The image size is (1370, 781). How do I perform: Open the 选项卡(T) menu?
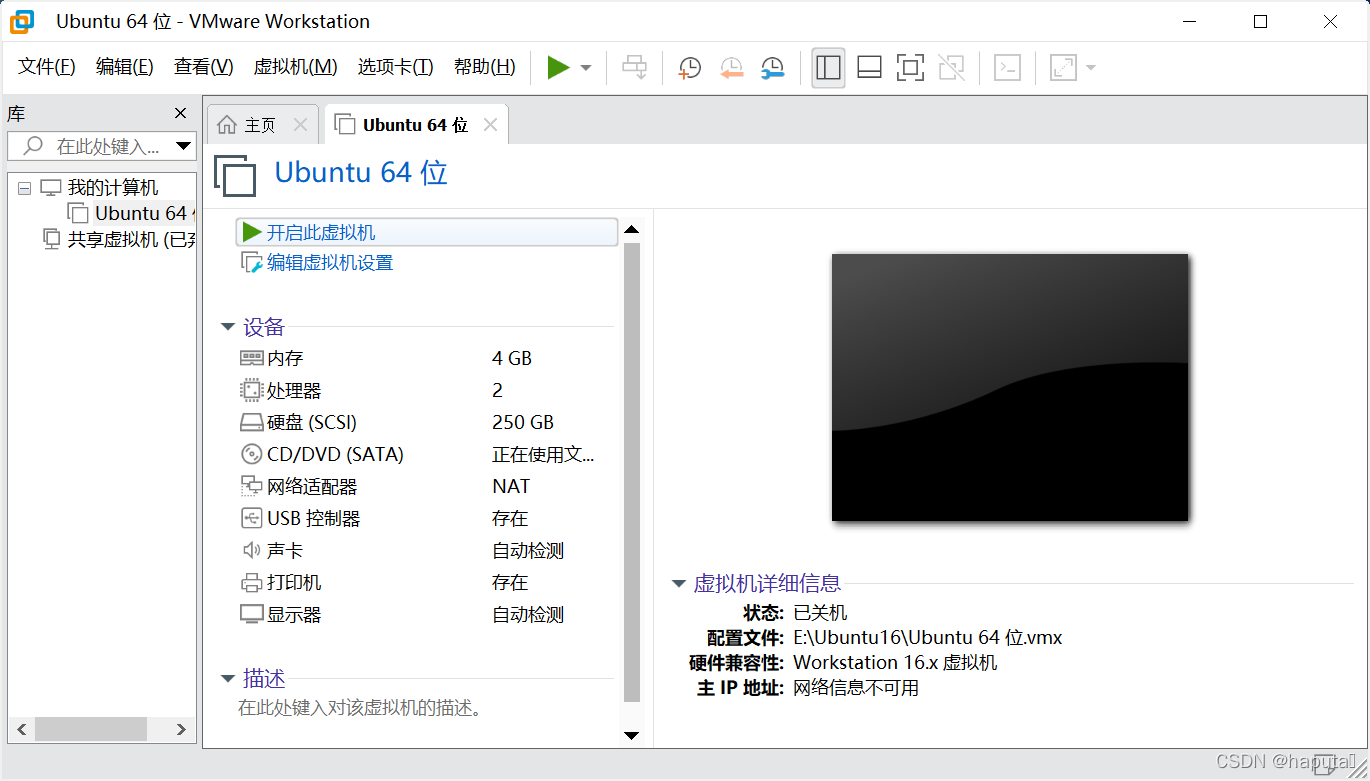396,67
